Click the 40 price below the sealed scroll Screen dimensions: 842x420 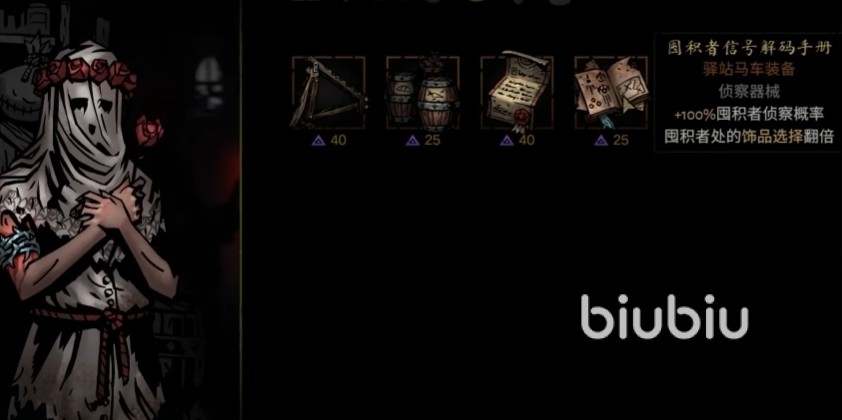[x=517, y=140]
